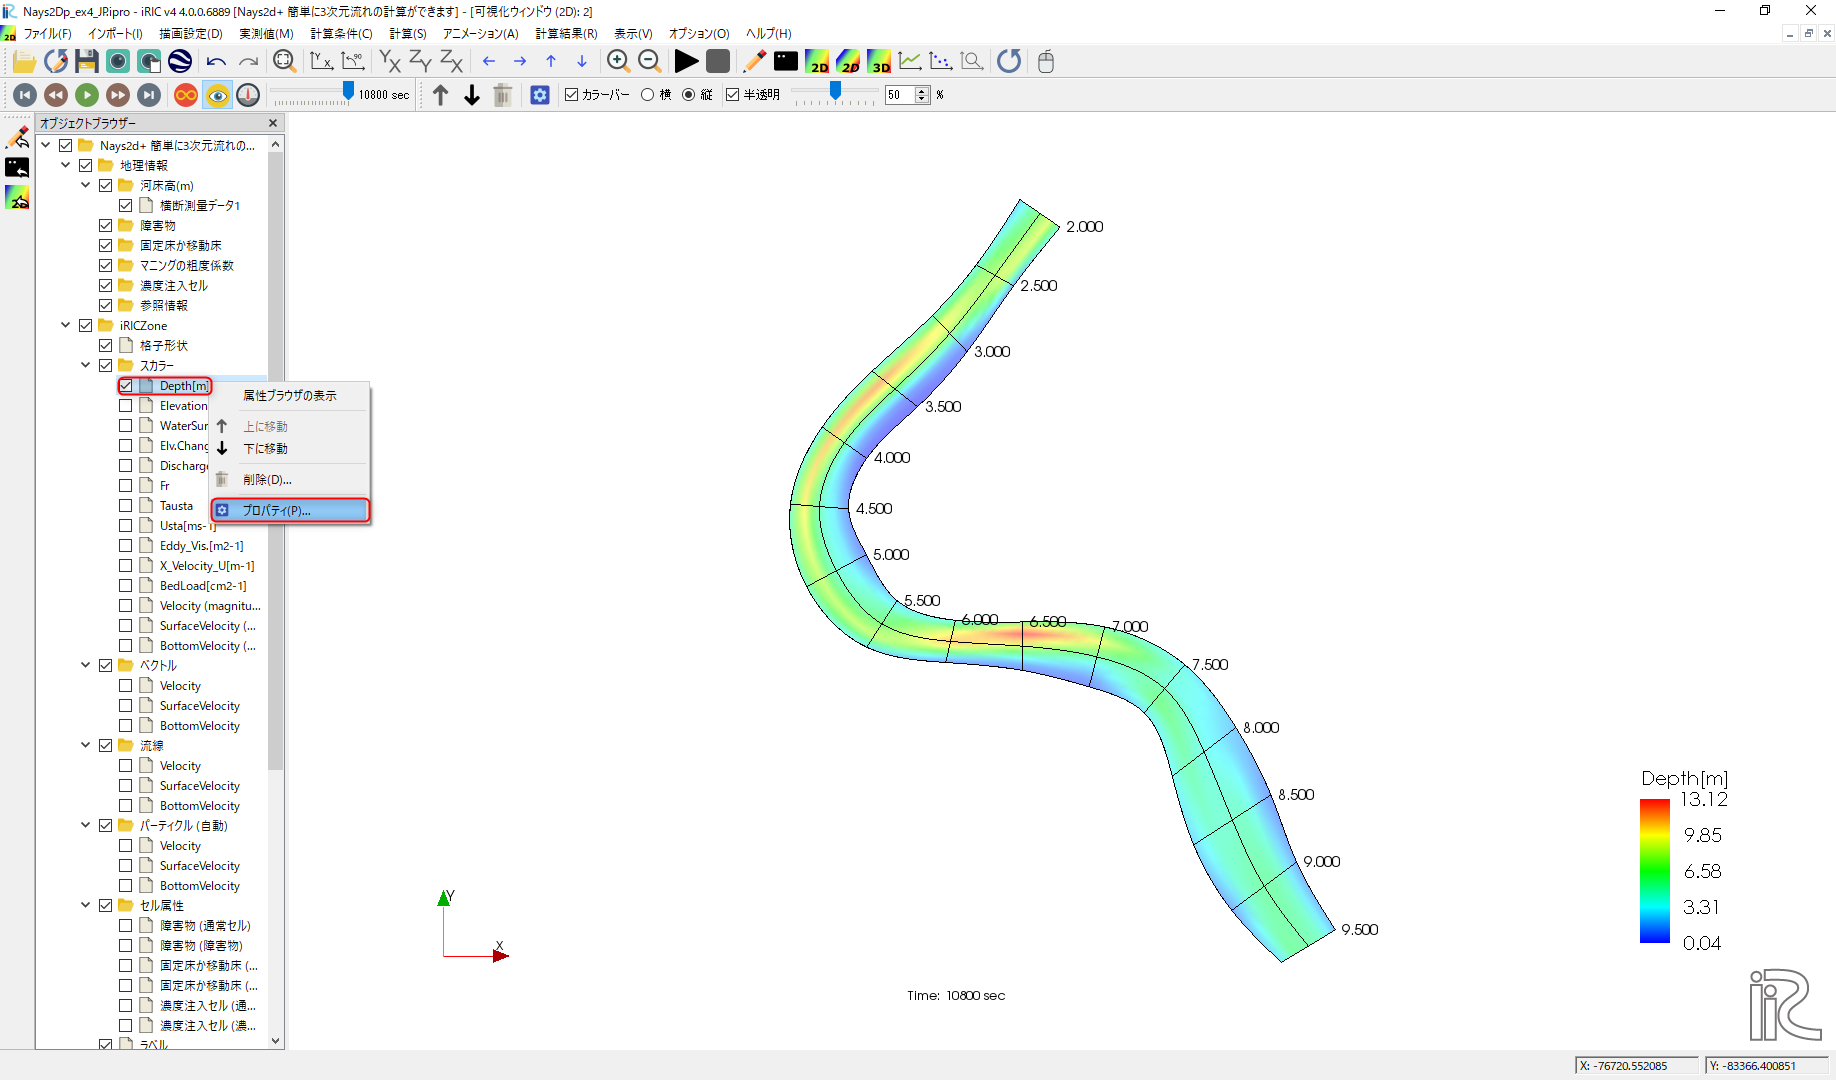Viewport: 1836px width, 1080px height.
Task: Collapse the root Nays2d+ tree node
Action: [x=46, y=145]
